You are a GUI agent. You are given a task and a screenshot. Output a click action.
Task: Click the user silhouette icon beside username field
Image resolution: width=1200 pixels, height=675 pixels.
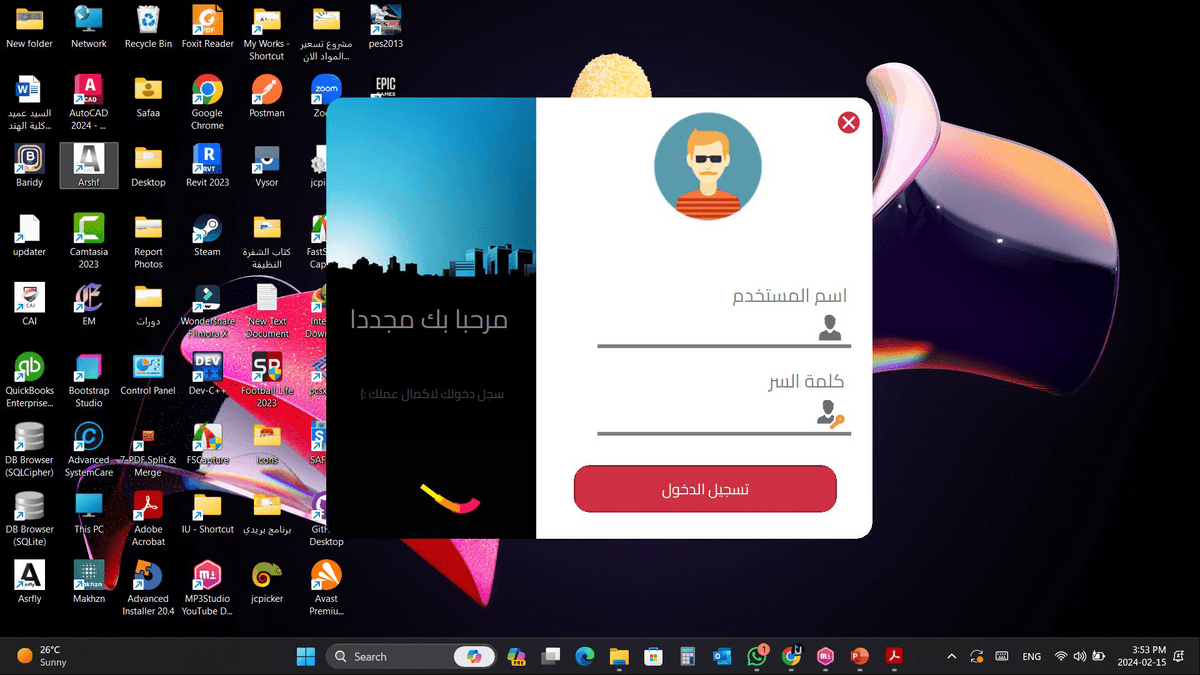tap(829, 328)
